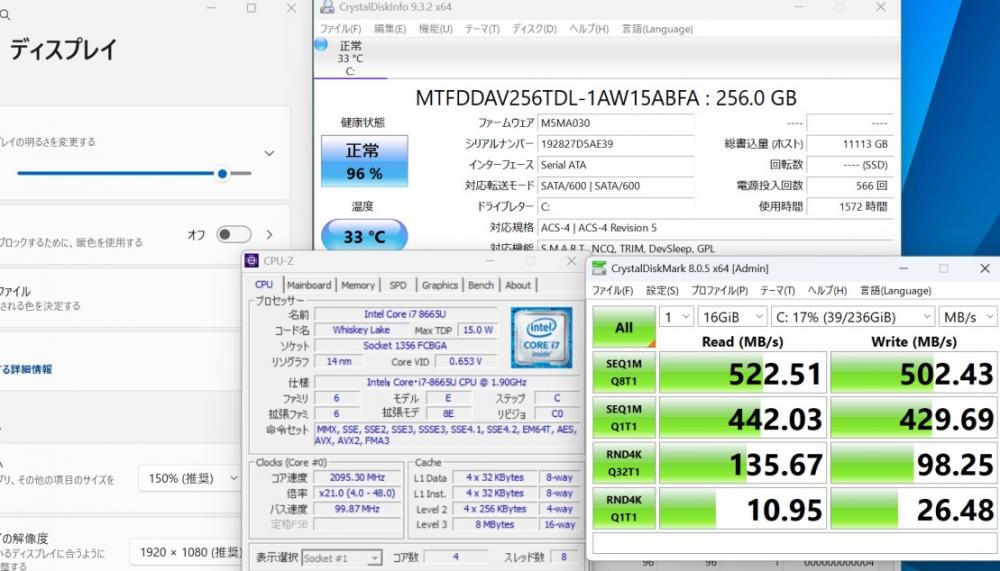The width and height of the screenshot is (1000, 571).
Task: Run the SEQ1M Q1T1 test button
Action: pyautogui.click(x=624, y=417)
